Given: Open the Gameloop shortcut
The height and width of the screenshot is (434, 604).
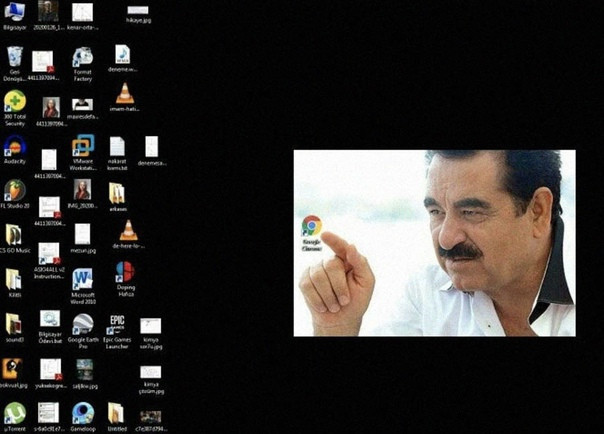Looking at the screenshot, I should point(82,412).
